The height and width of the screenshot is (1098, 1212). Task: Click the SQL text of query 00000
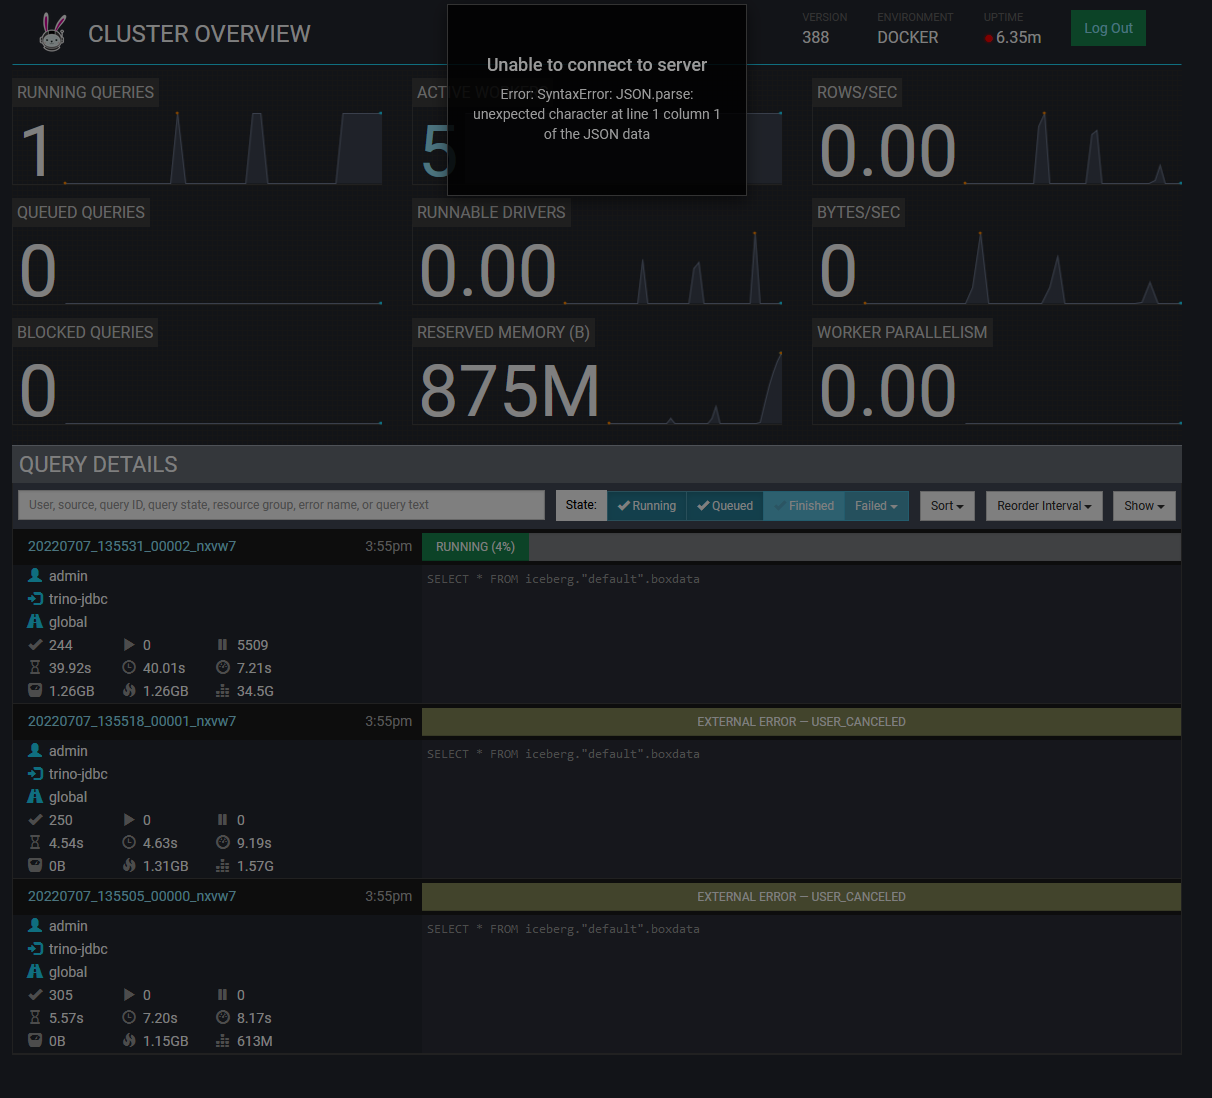click(563, 929)
